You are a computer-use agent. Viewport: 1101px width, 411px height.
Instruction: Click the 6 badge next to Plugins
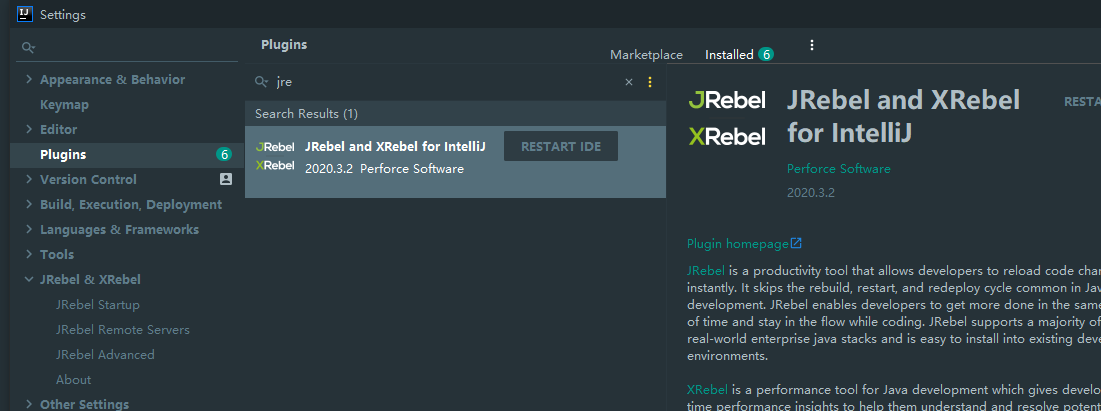[224, 155]
